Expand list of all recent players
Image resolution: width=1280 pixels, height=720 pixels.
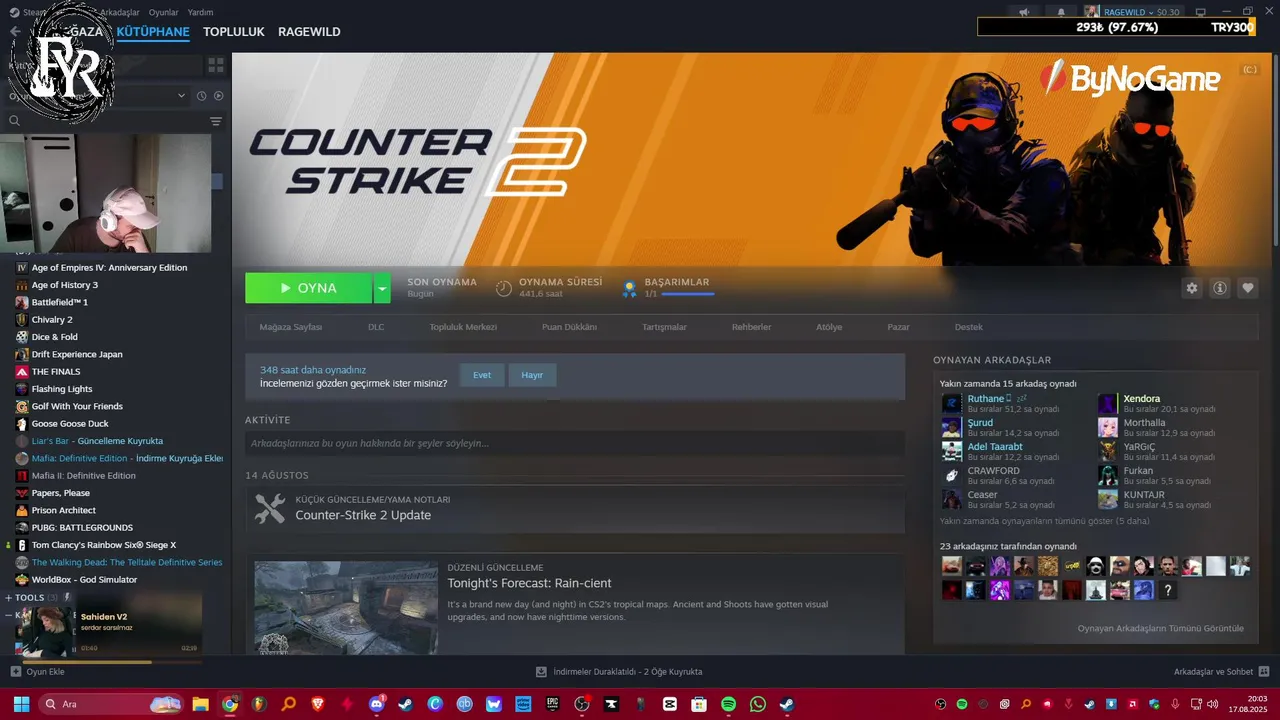click(x=1045, y=521)
